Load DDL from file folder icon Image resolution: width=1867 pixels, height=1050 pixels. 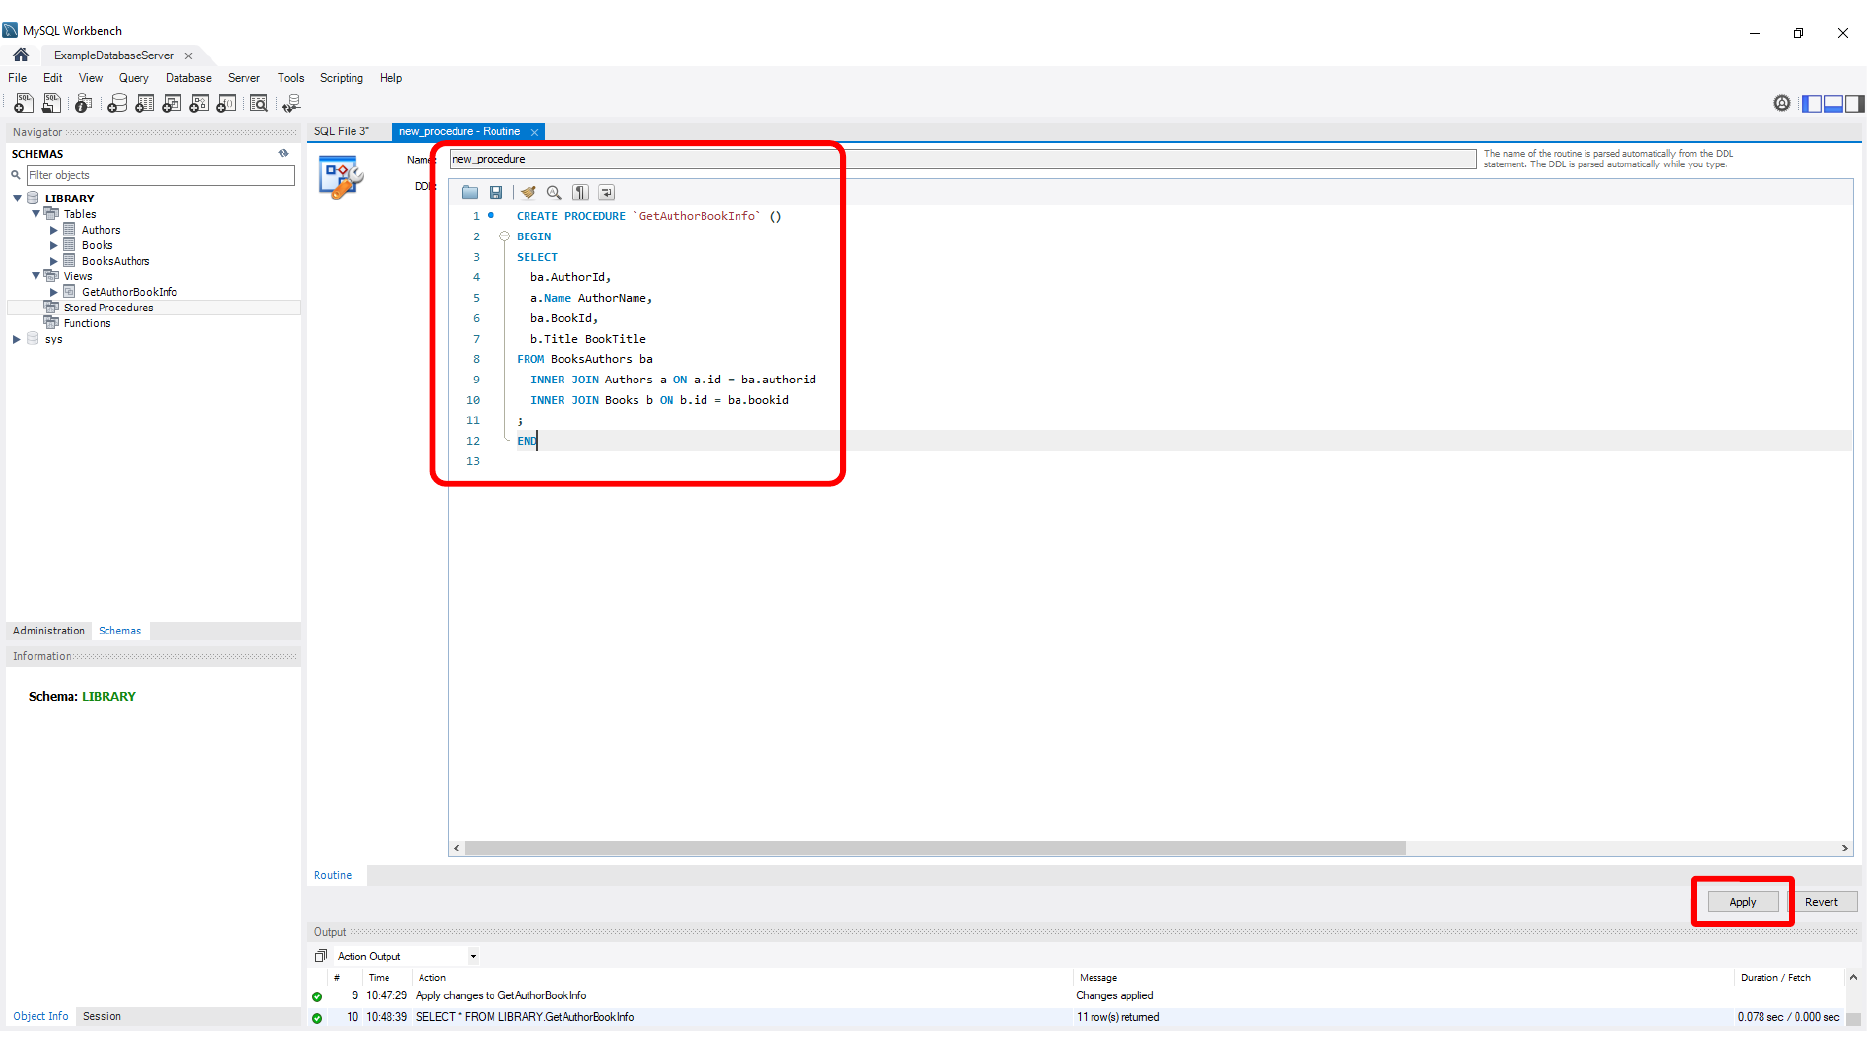[x=470, y=192]
